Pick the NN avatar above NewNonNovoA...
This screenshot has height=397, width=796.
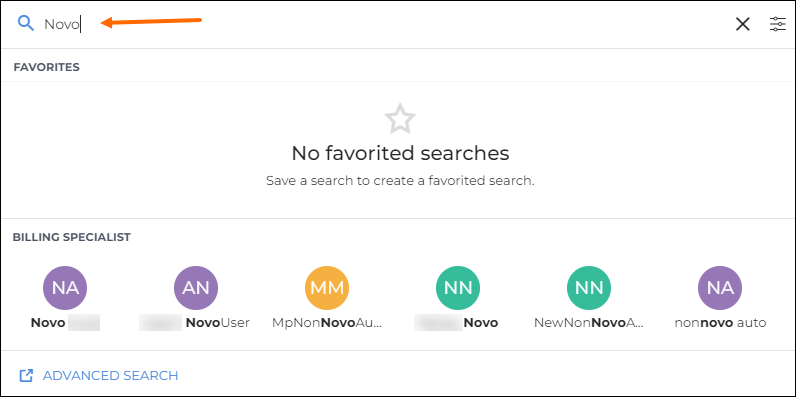[589, 288]
